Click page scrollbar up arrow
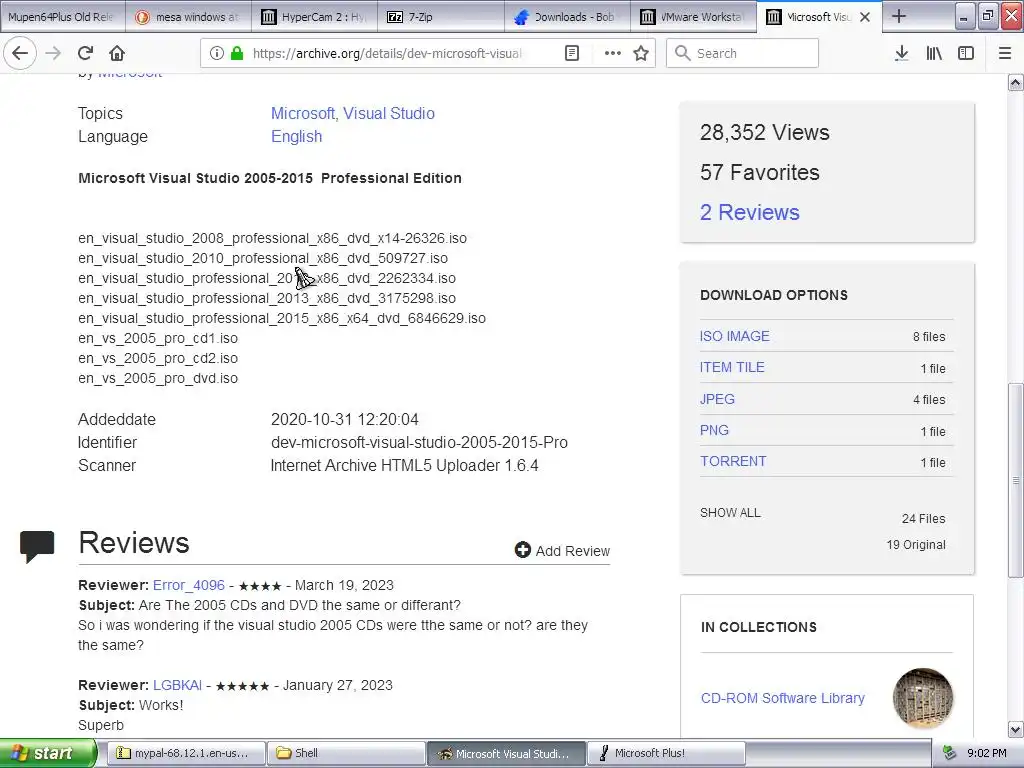1024x768 pixels. [x=1016, y=83]
